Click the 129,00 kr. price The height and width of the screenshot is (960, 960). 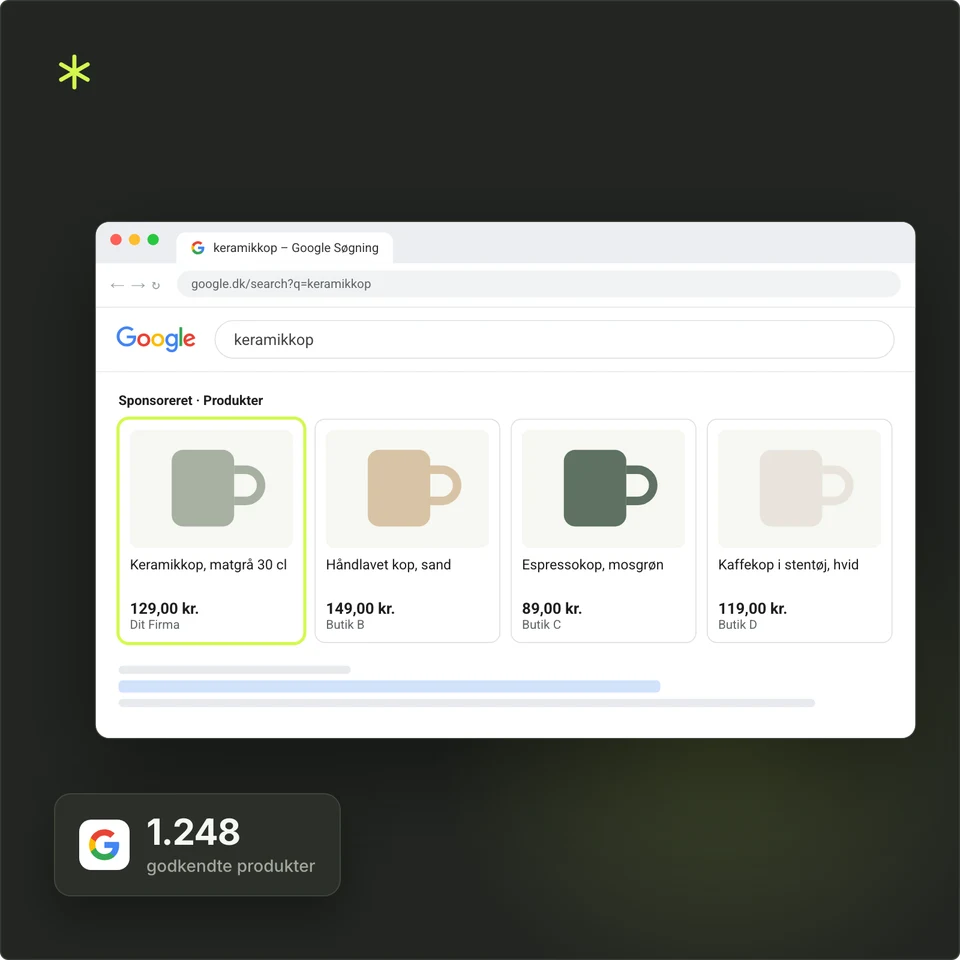[164, 609]
